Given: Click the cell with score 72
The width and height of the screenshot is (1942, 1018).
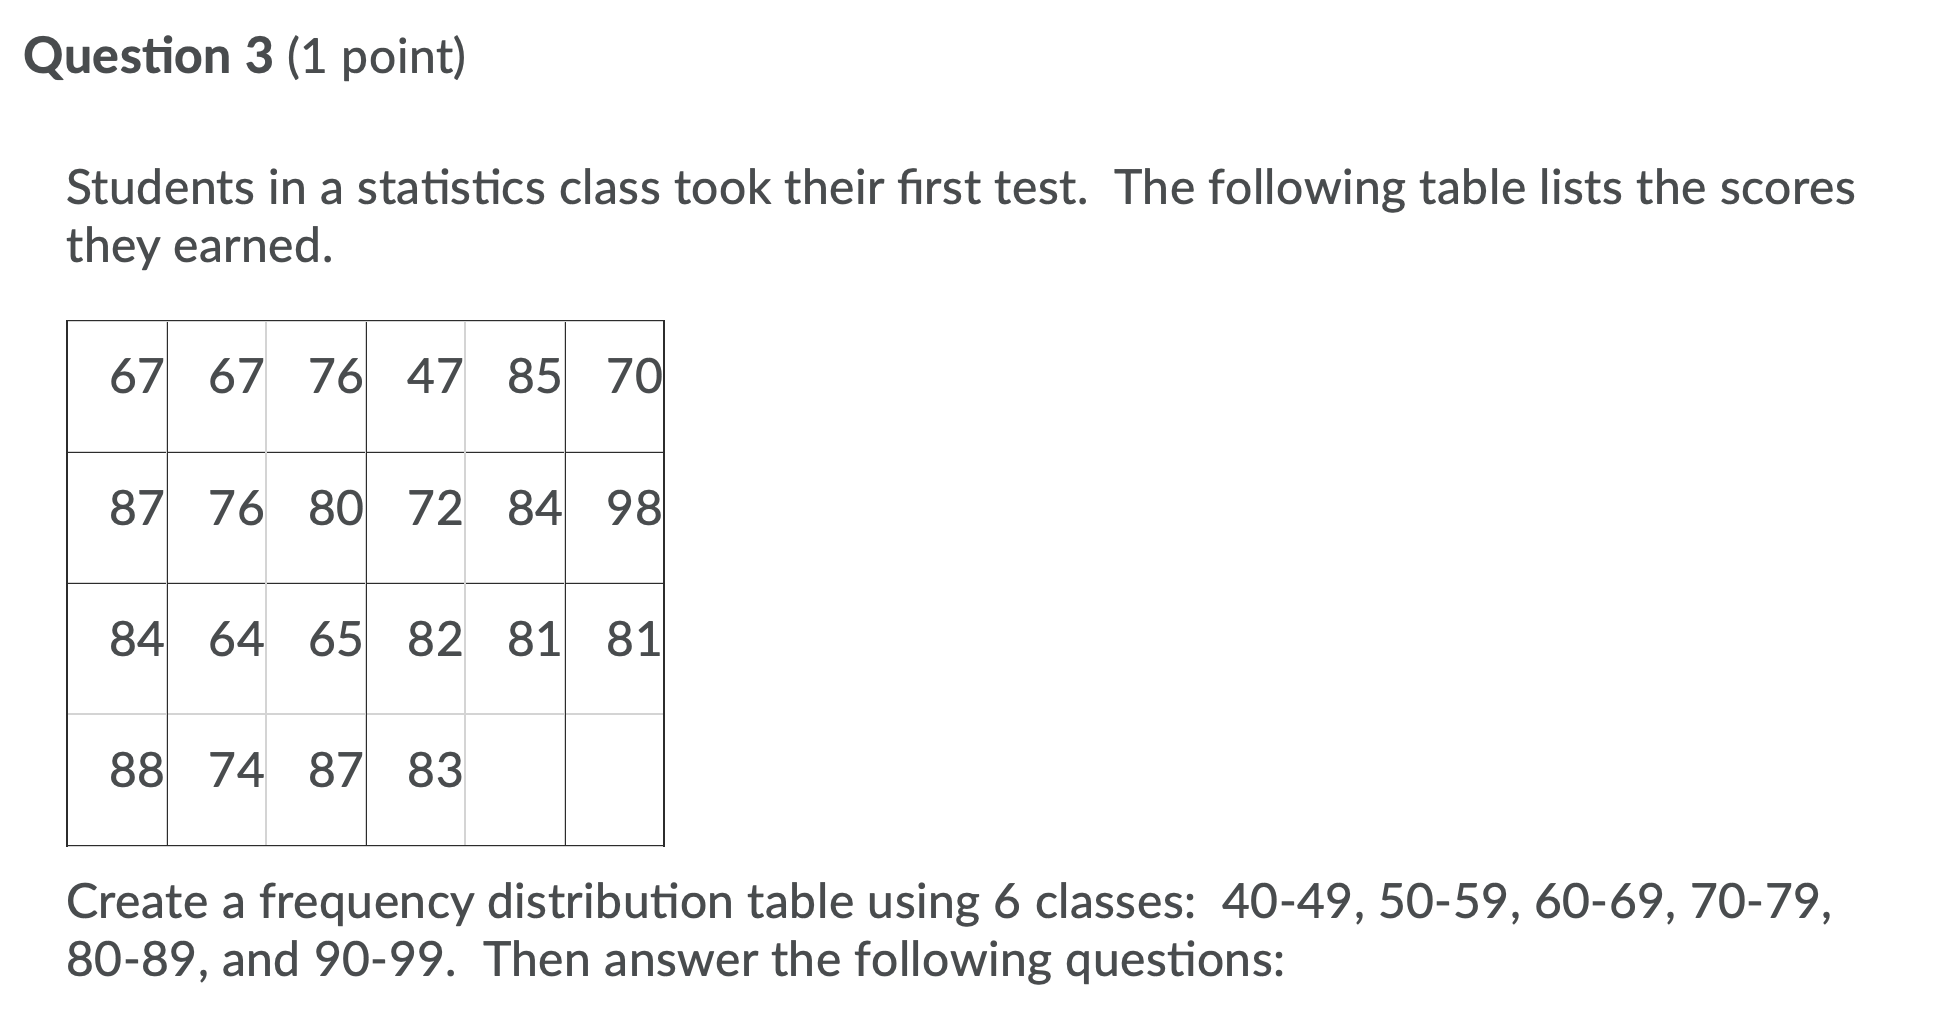Looking at the screenshot, I should tap(416, 518).
